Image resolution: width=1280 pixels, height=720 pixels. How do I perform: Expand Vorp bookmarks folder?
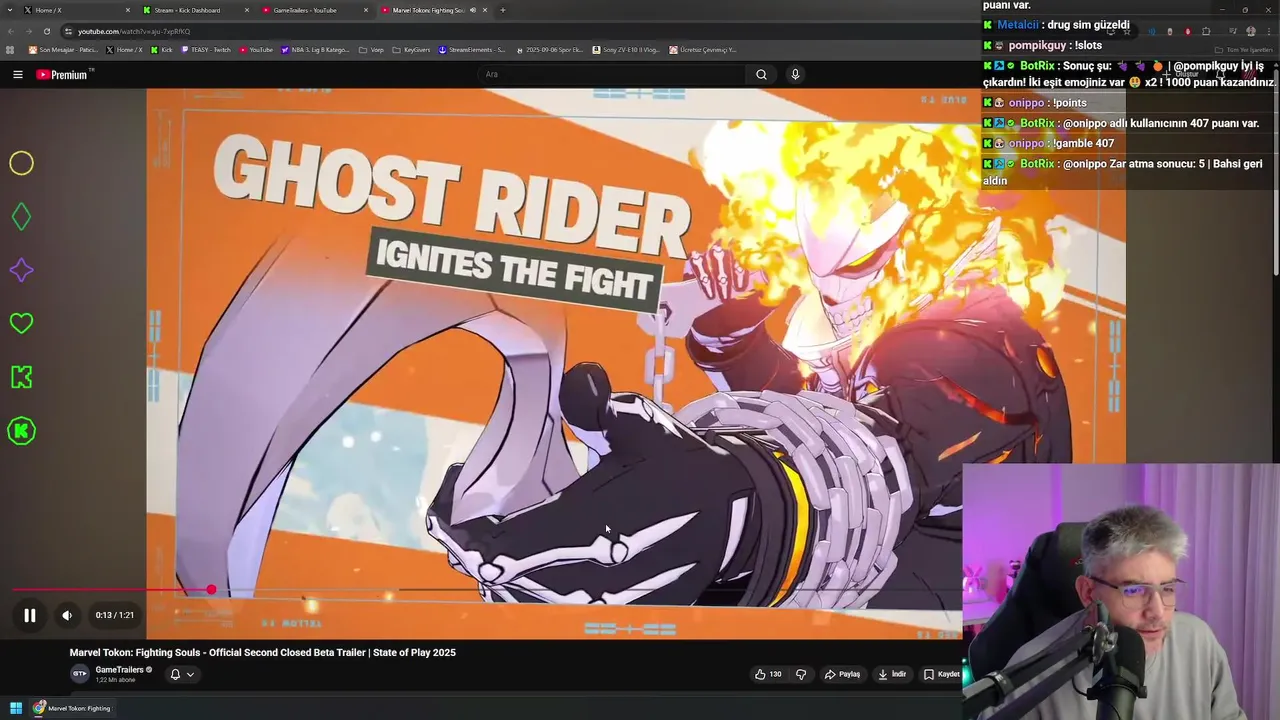pyautogui.click(x=372, y=49)
